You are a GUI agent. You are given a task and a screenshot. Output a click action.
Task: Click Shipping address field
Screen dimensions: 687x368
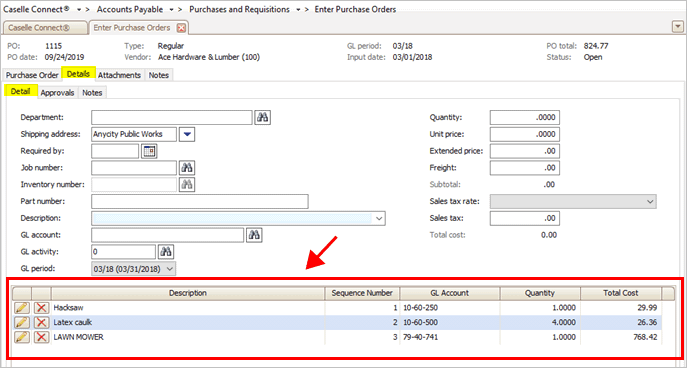click(x=134, y=134)
